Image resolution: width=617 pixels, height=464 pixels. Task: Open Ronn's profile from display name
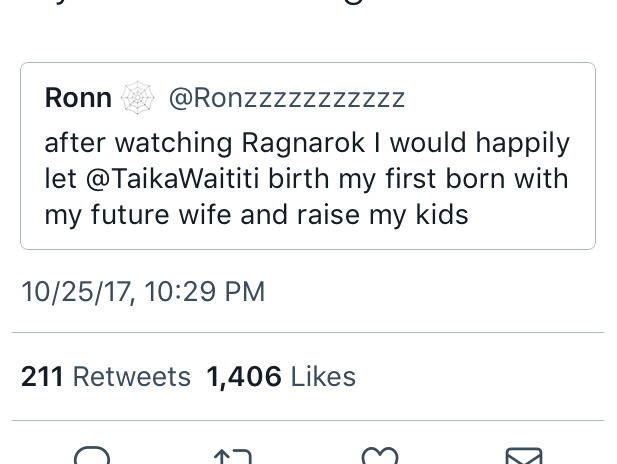pos(78,98)
